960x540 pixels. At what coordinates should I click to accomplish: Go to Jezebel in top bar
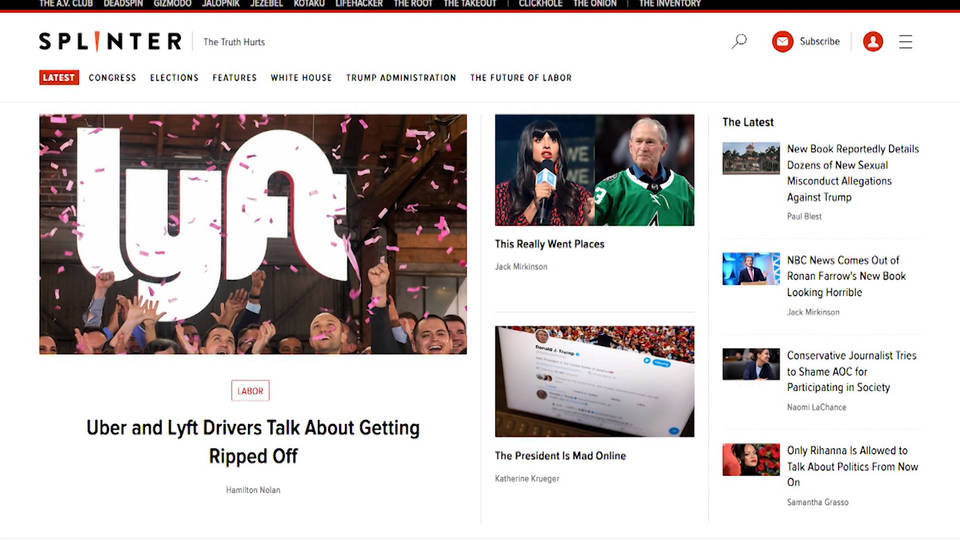point(266,4)
